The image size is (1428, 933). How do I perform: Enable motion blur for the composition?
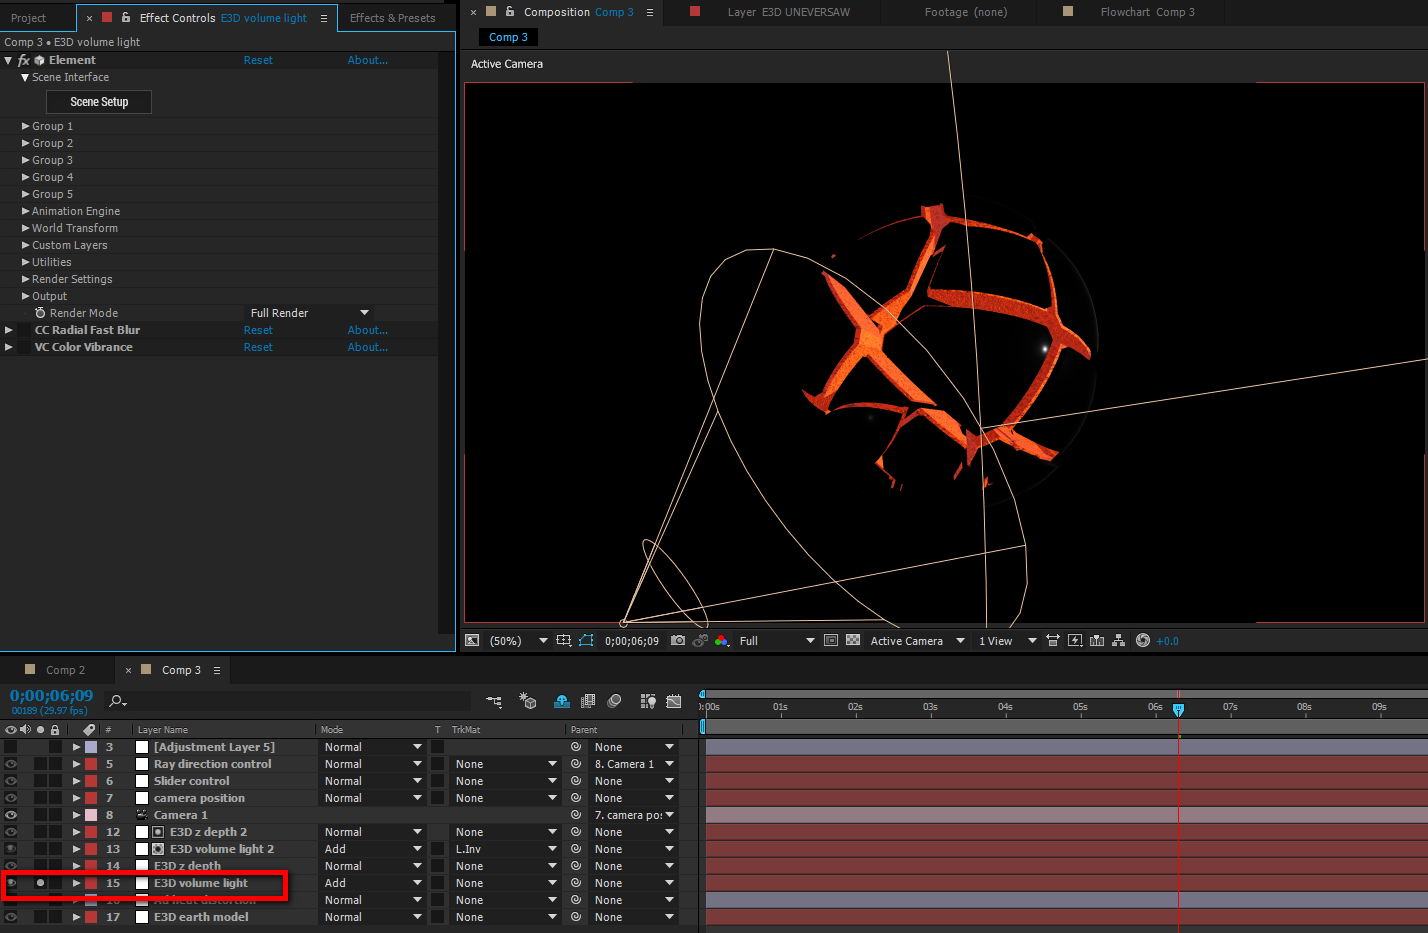615,702
